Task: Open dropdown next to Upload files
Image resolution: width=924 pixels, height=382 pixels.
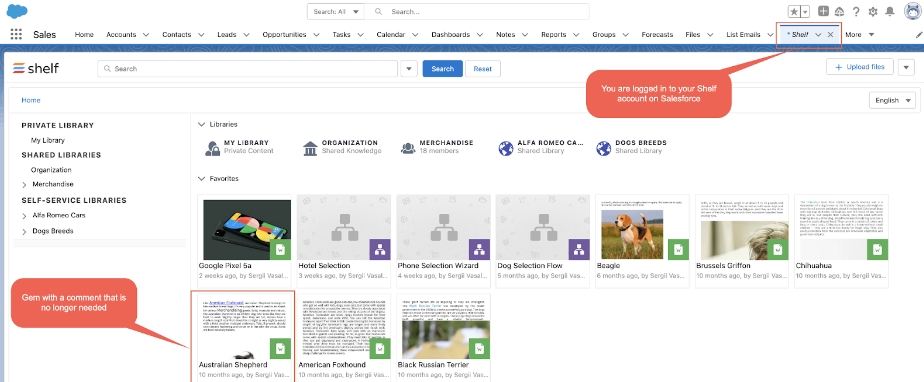Action: (x=906, y=67)
